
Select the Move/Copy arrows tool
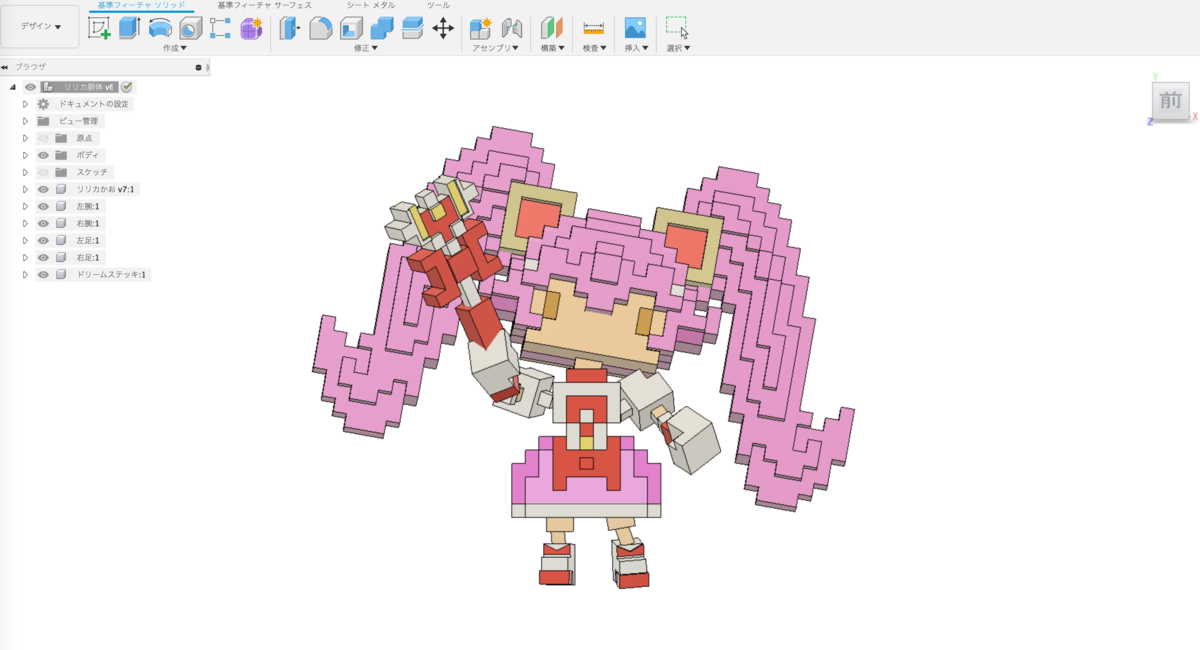pos(443,28)
